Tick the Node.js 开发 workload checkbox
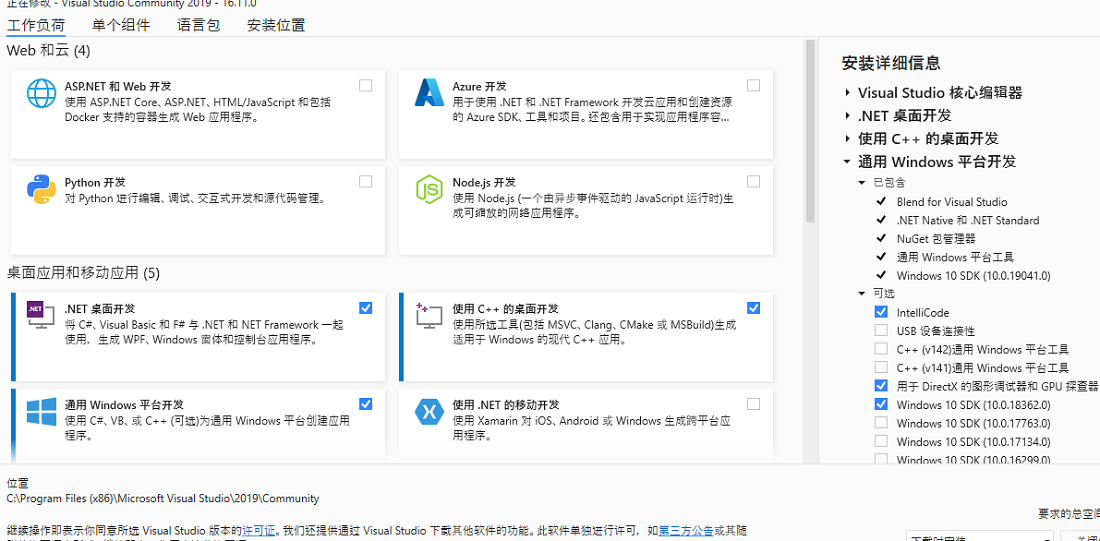 753,182
